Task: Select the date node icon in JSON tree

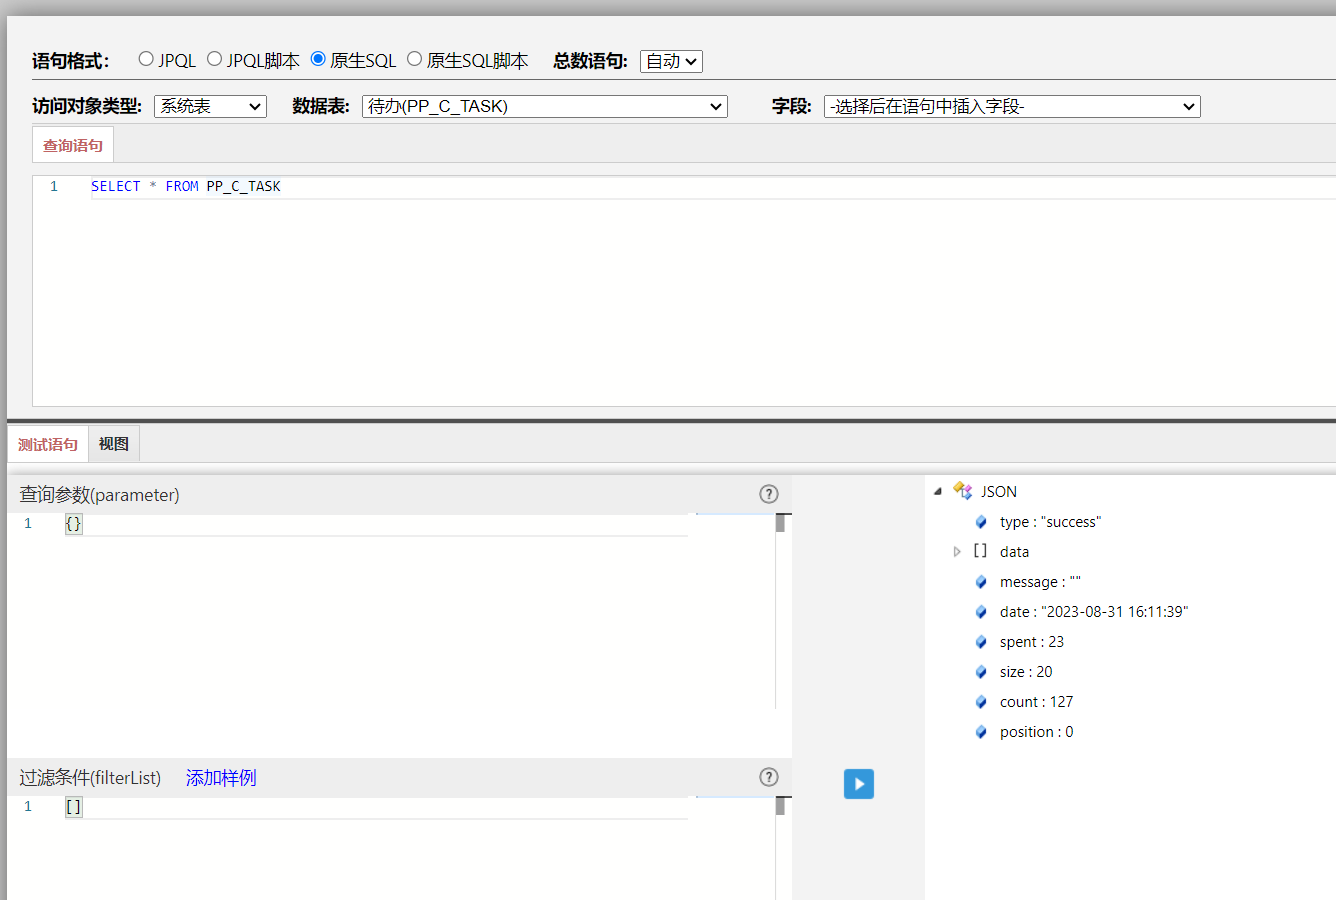Action: (x=981, y=612)
